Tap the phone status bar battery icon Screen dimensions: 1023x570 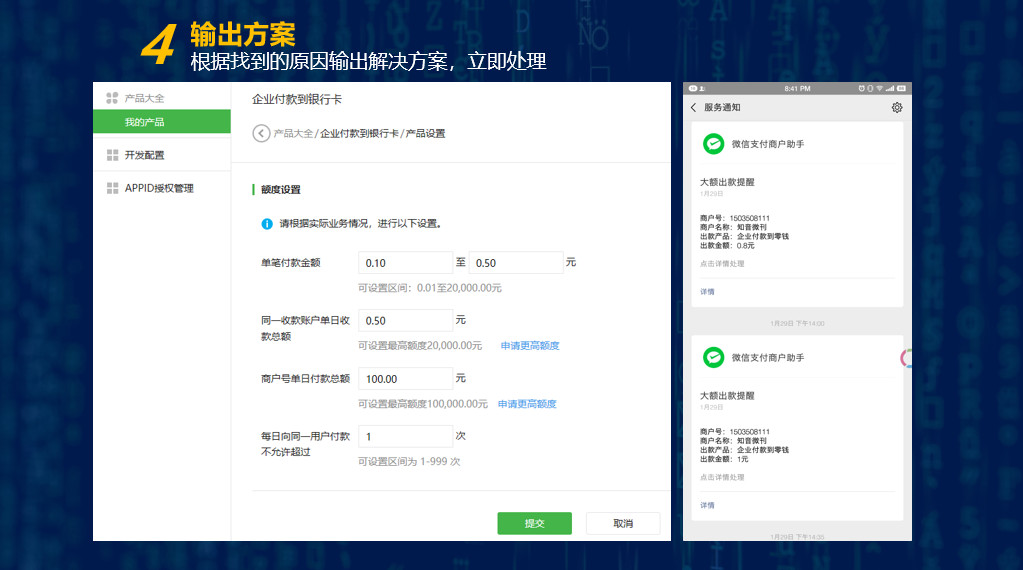point(901,88)
